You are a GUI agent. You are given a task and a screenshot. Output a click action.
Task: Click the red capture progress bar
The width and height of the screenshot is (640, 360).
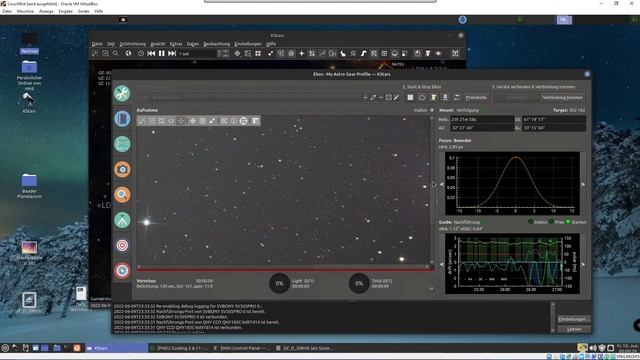(285, 269)
